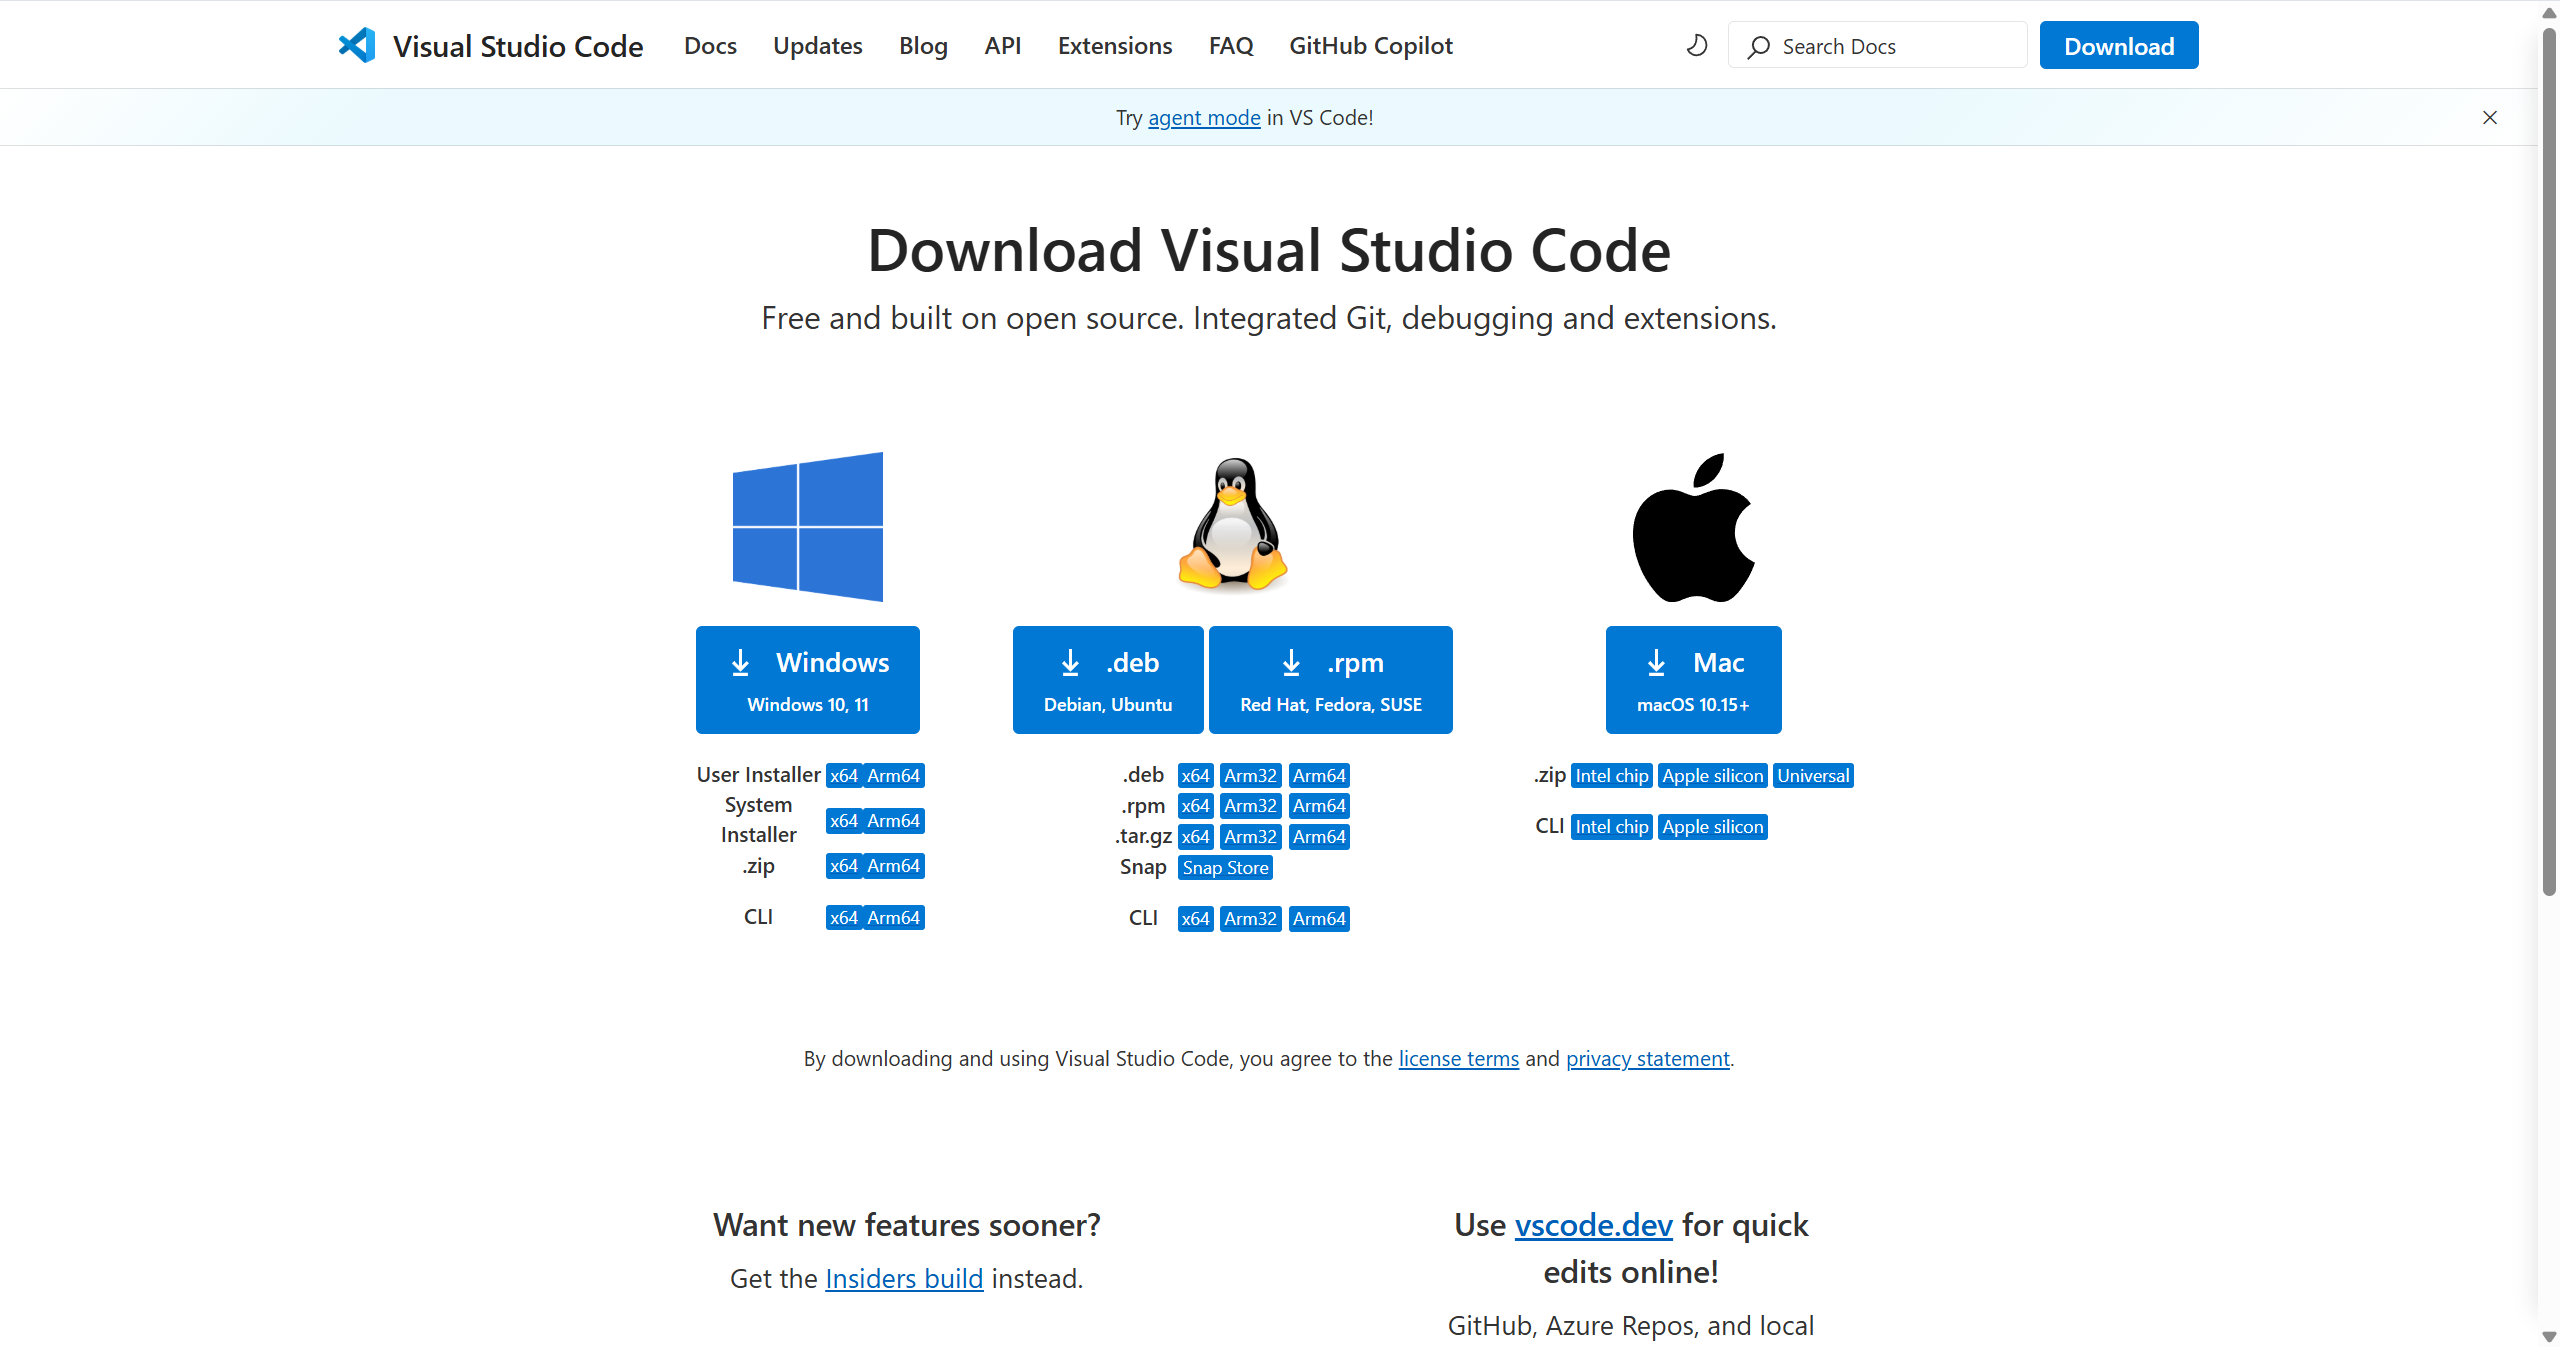
Task: Click the scrollbar up arrow
Action: [2549, 13]
